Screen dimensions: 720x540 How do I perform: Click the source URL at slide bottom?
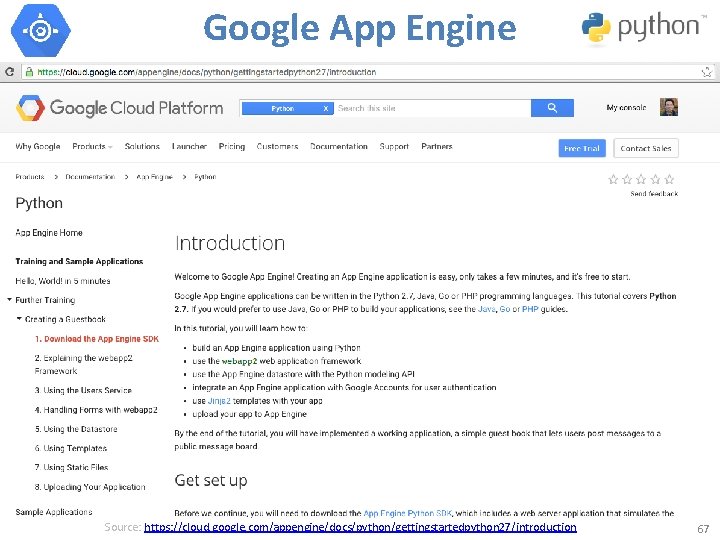(360, 527)
